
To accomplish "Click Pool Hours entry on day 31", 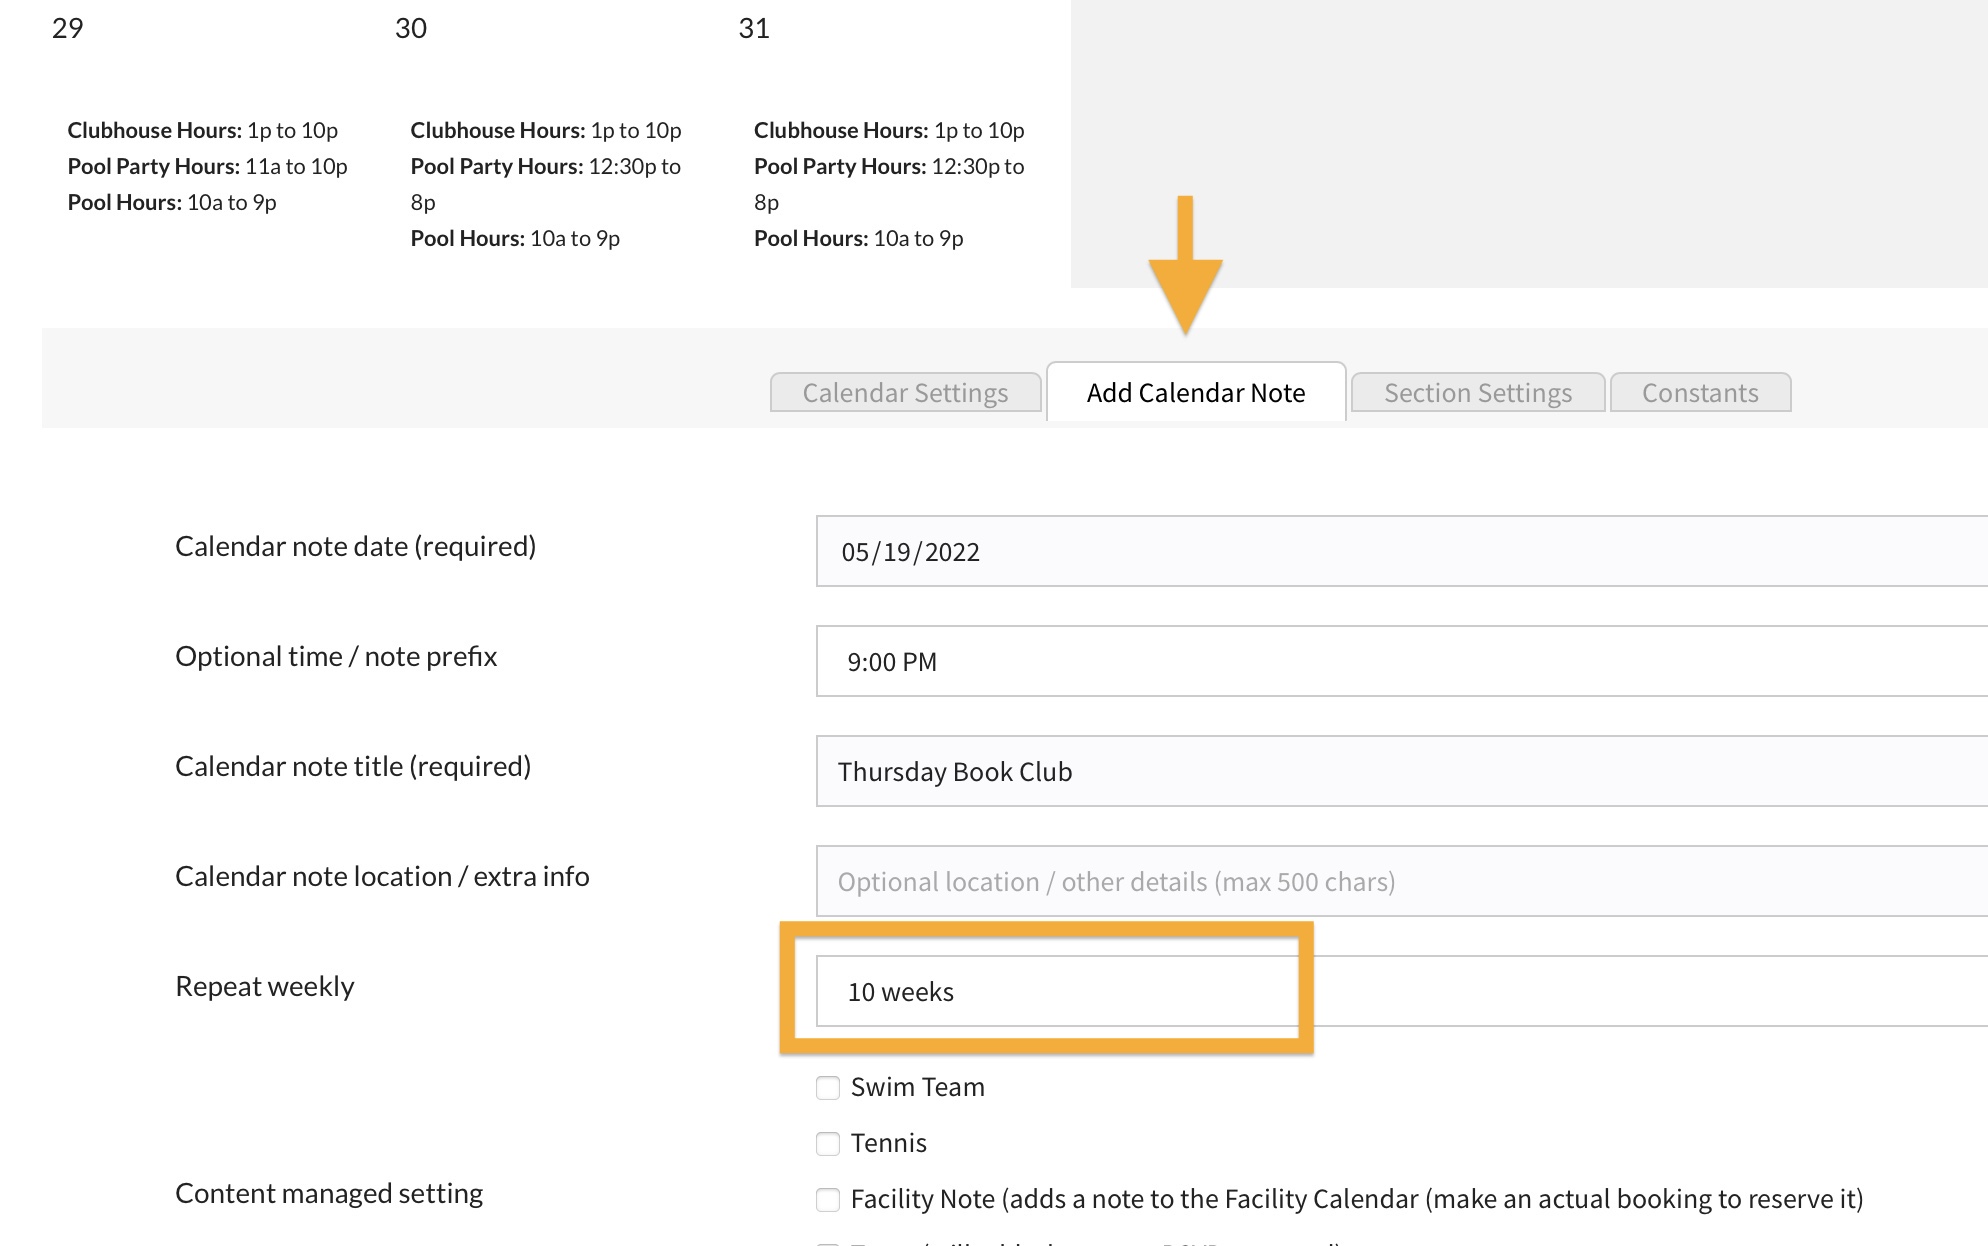I will [x=858, y=238].
